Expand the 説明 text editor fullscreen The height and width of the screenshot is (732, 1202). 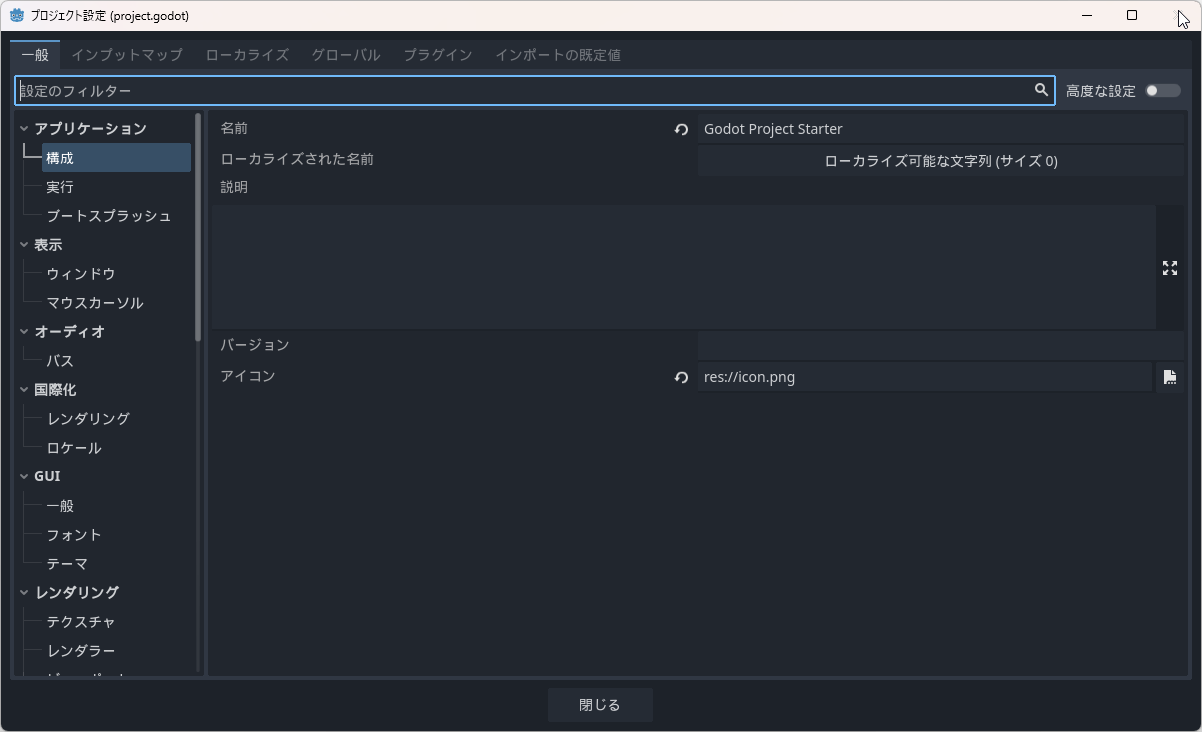click(1169, 268)
